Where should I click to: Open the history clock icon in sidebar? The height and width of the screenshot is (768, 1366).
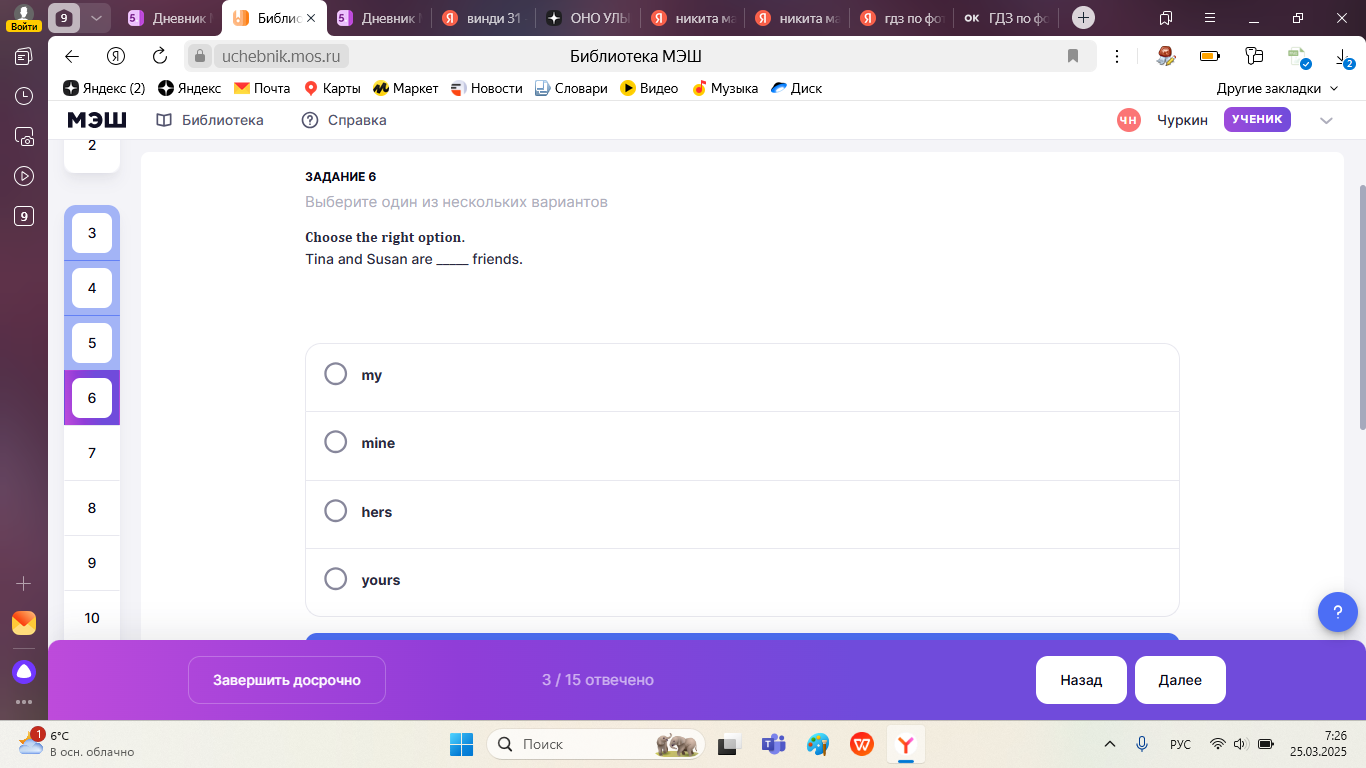tap(24, 96)
